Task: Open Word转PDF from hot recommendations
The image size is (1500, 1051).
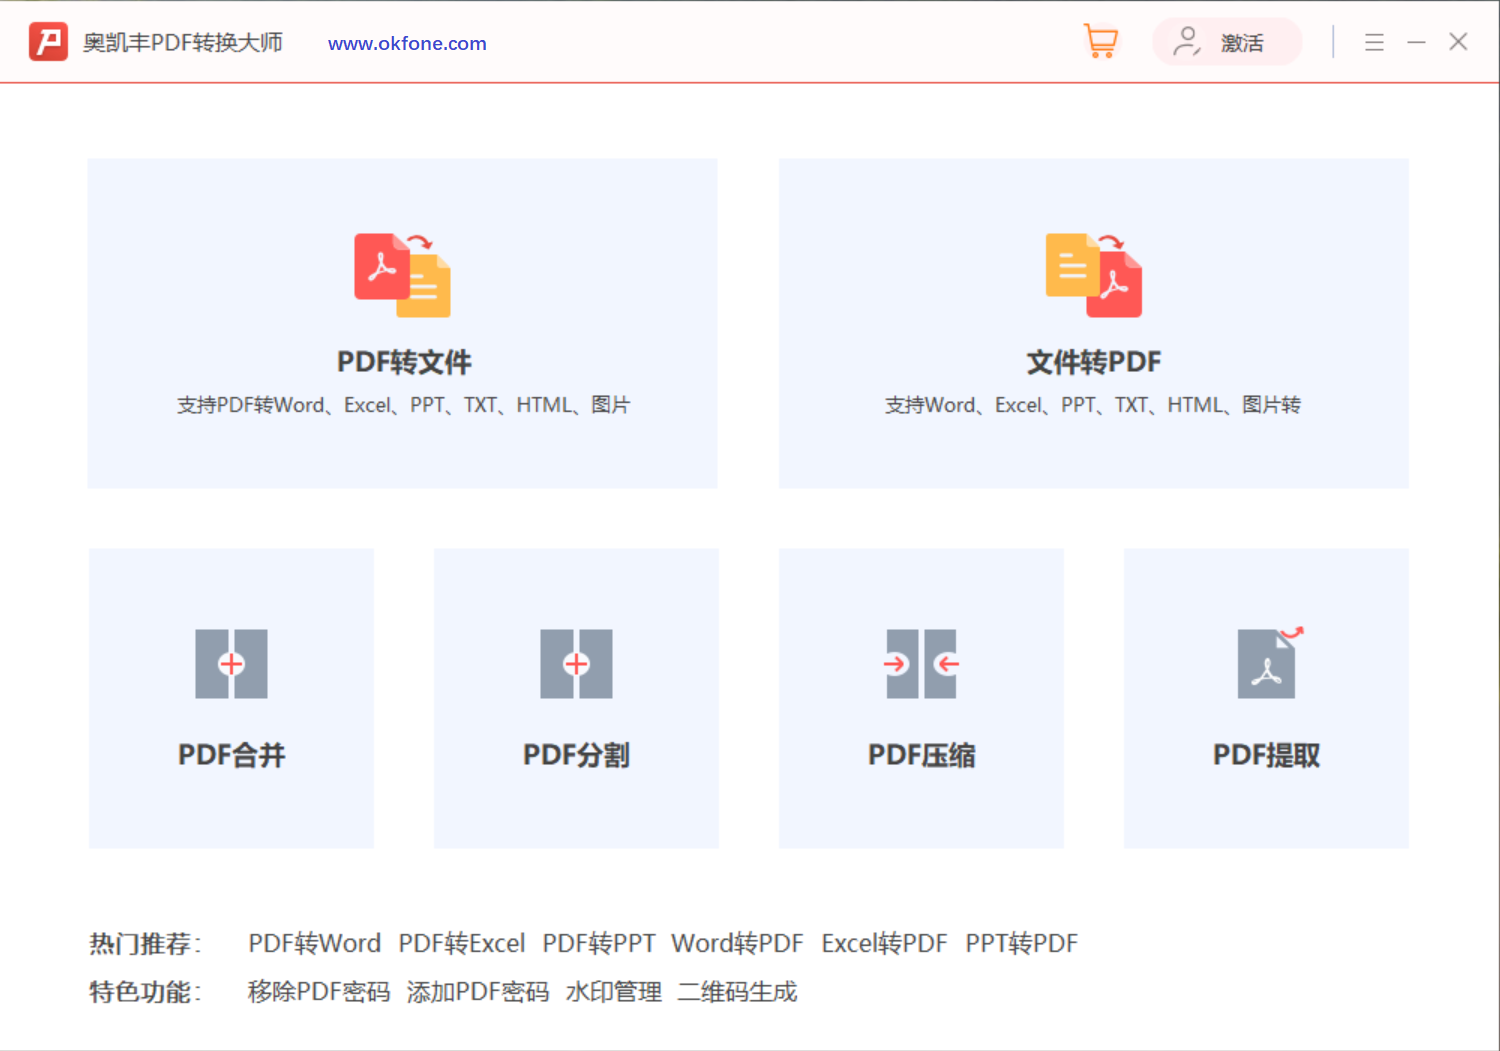Action: point(737,942)
